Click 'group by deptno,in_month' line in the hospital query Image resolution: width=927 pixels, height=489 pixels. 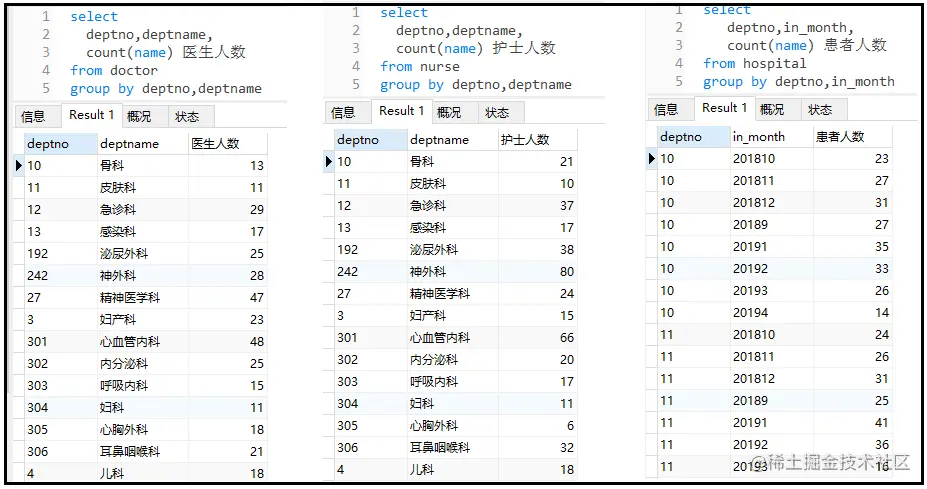(x=799, y=82)
